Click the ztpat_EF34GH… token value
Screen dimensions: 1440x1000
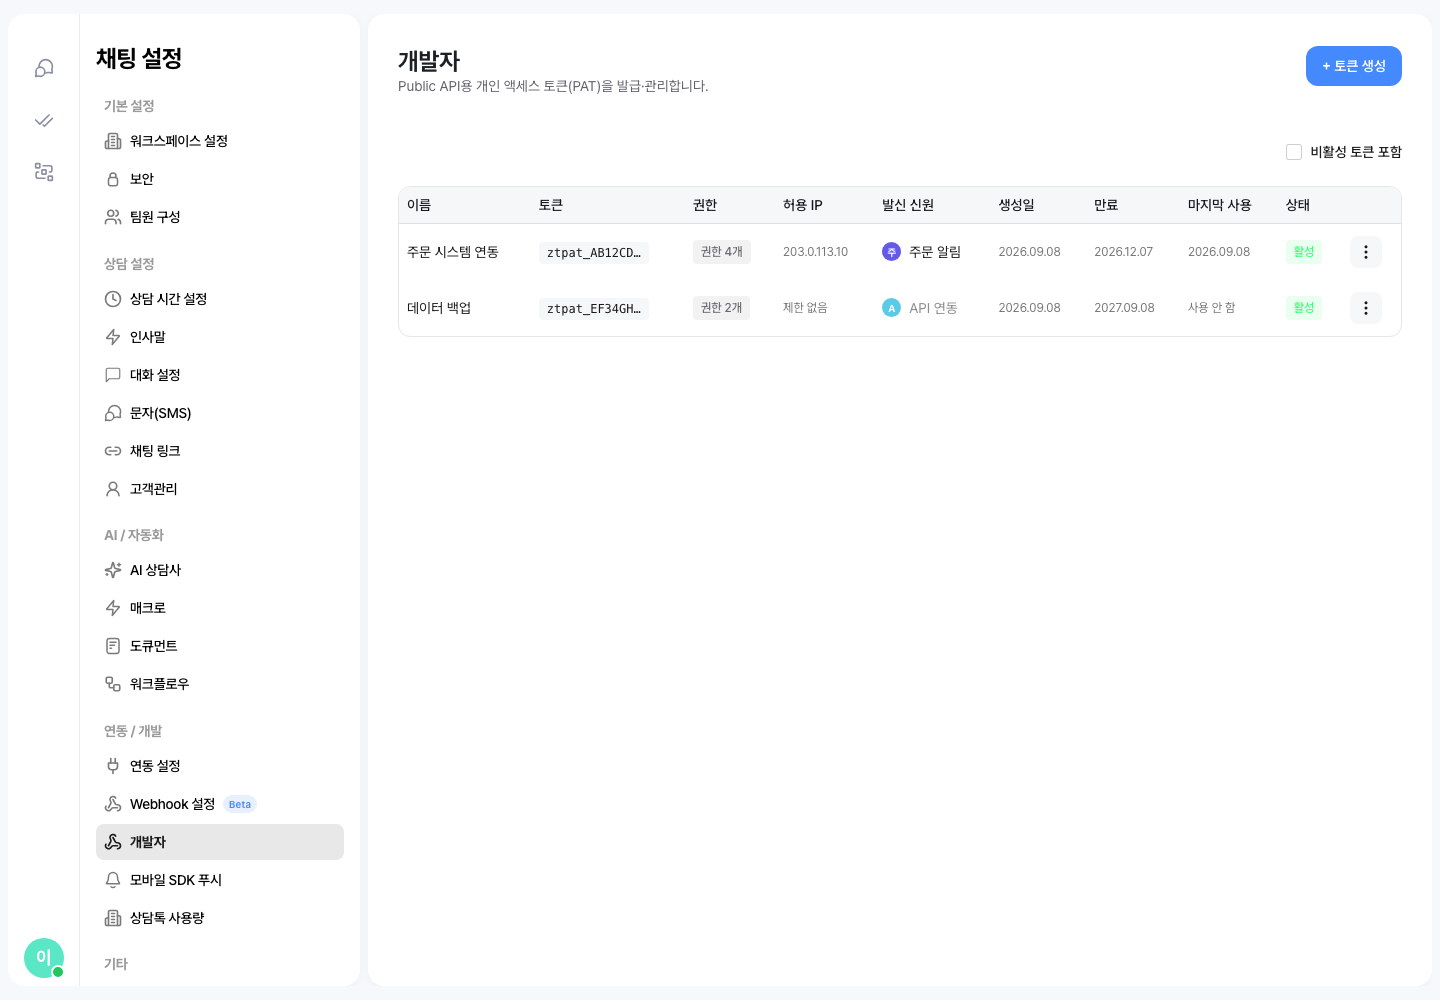594,309
